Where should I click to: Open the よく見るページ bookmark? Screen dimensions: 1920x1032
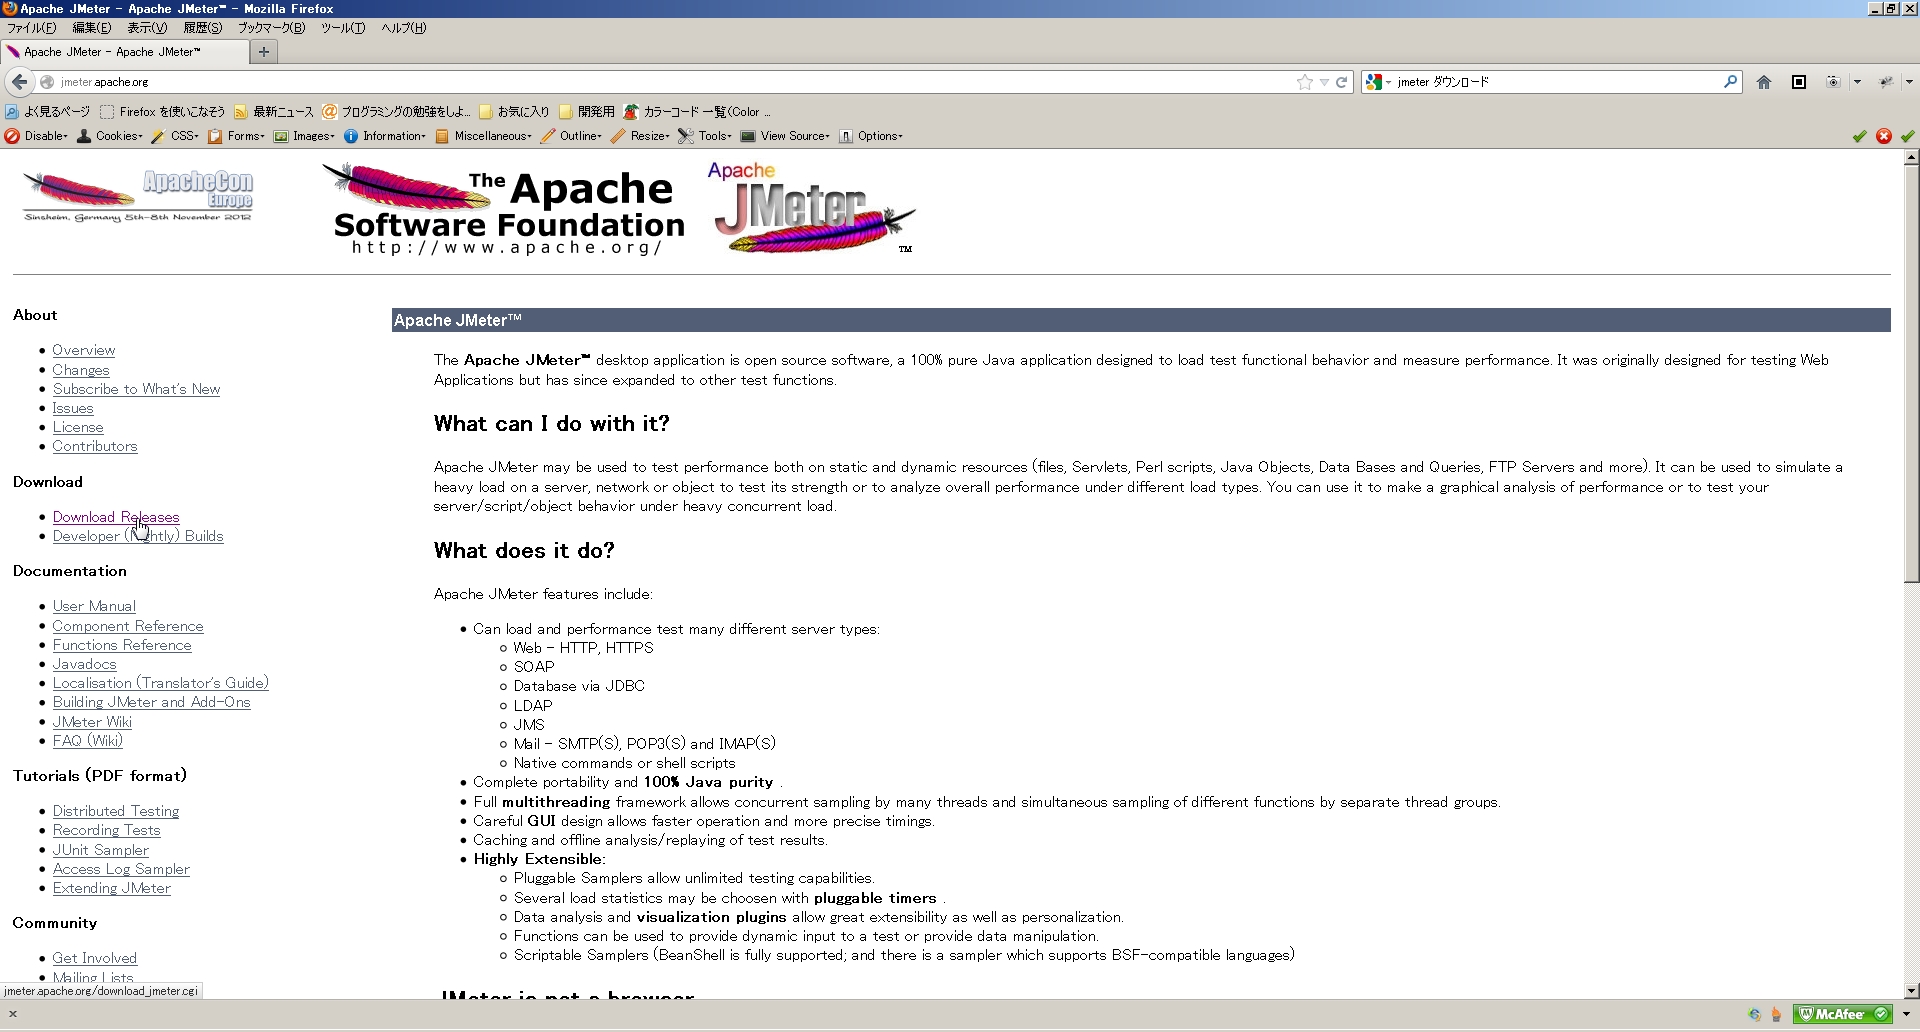coord(48,112)
